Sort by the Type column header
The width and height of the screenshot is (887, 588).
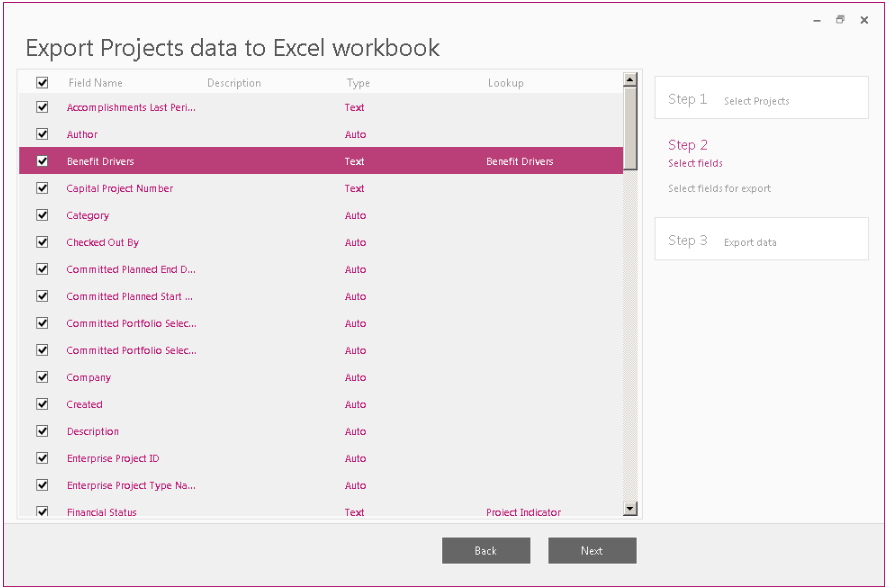[358, 83]
